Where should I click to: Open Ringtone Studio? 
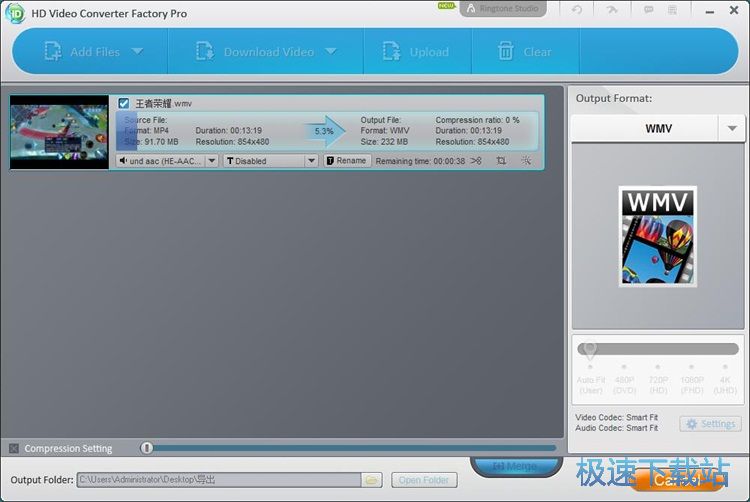click(503, 9)
